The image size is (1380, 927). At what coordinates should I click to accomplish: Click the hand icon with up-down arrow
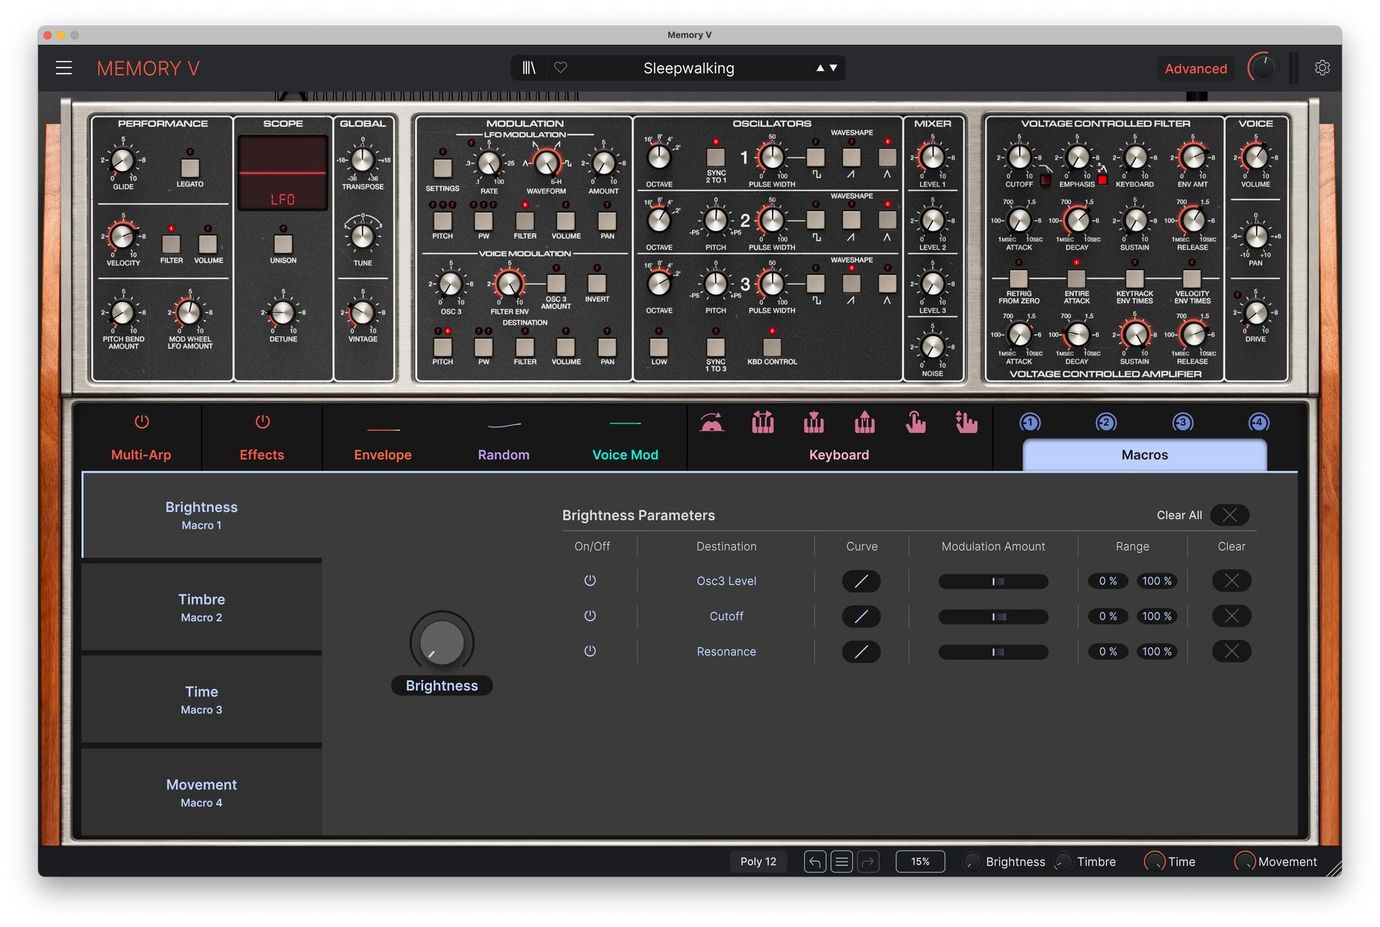[966, 423]
